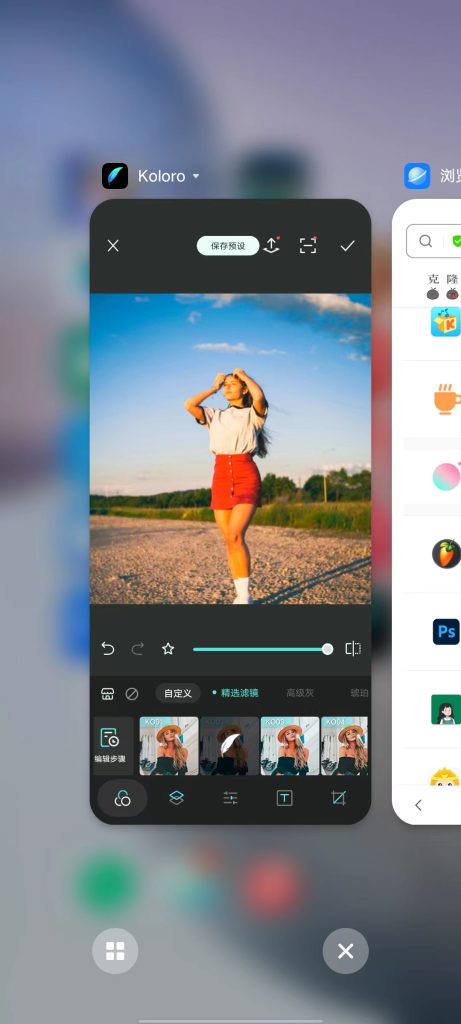Open the overlay layers tool
The image size is (461, 1024).
coord(176,798)
